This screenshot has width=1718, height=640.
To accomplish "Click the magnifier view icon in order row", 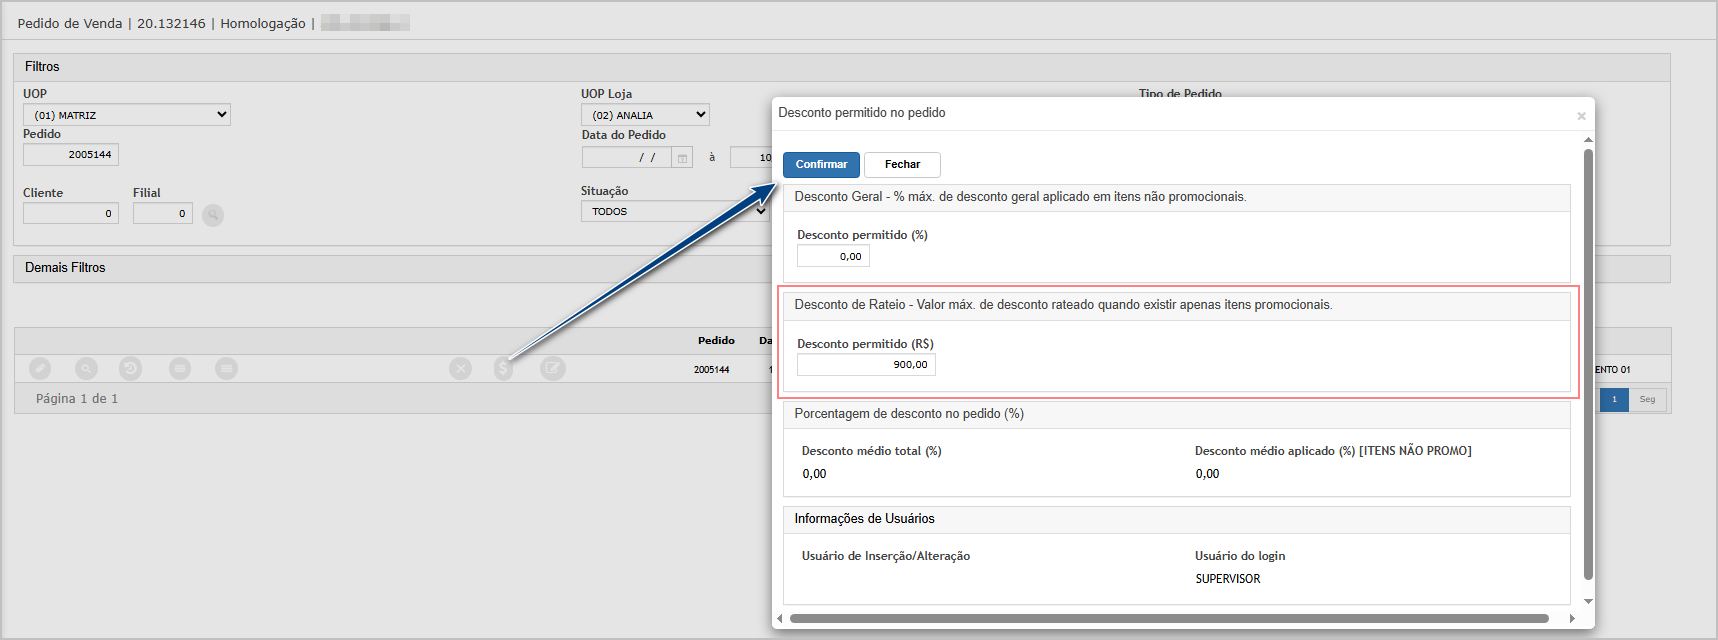I will pyautogui.click(x=86, y=369).
